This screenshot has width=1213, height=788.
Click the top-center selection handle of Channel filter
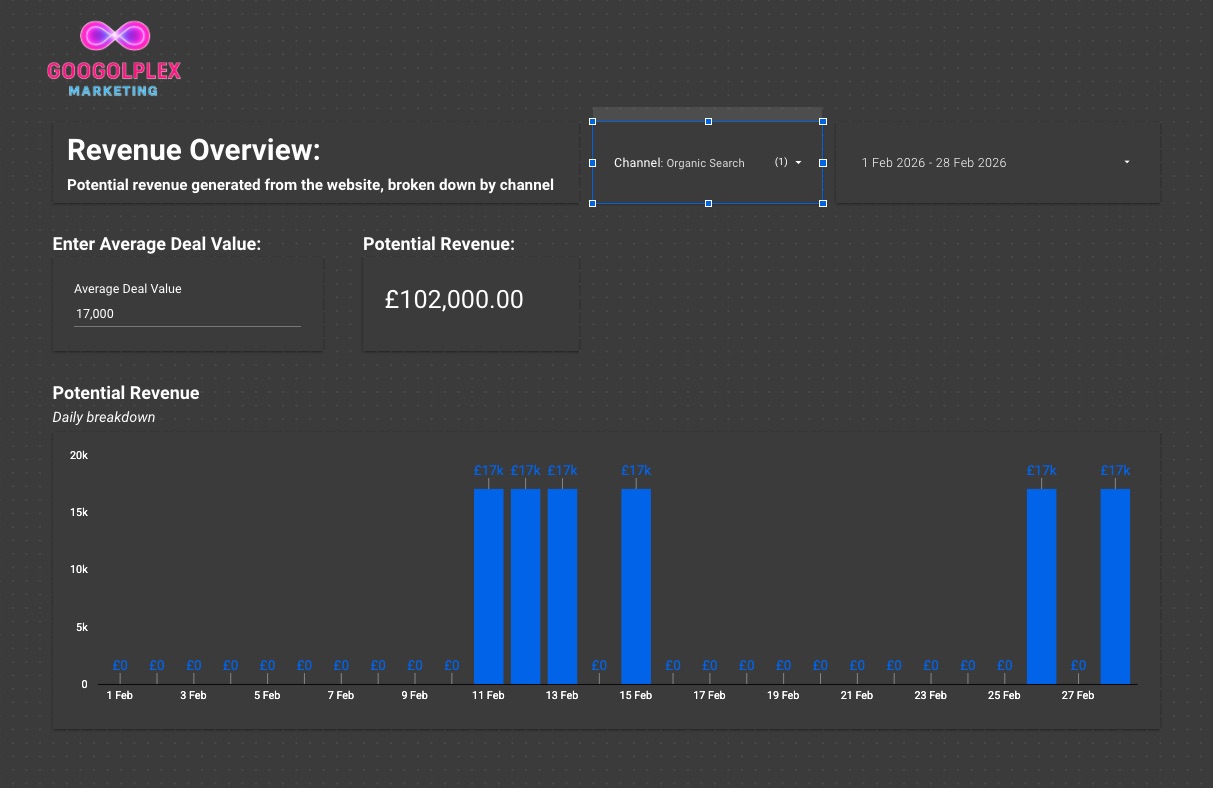[708, 121]
